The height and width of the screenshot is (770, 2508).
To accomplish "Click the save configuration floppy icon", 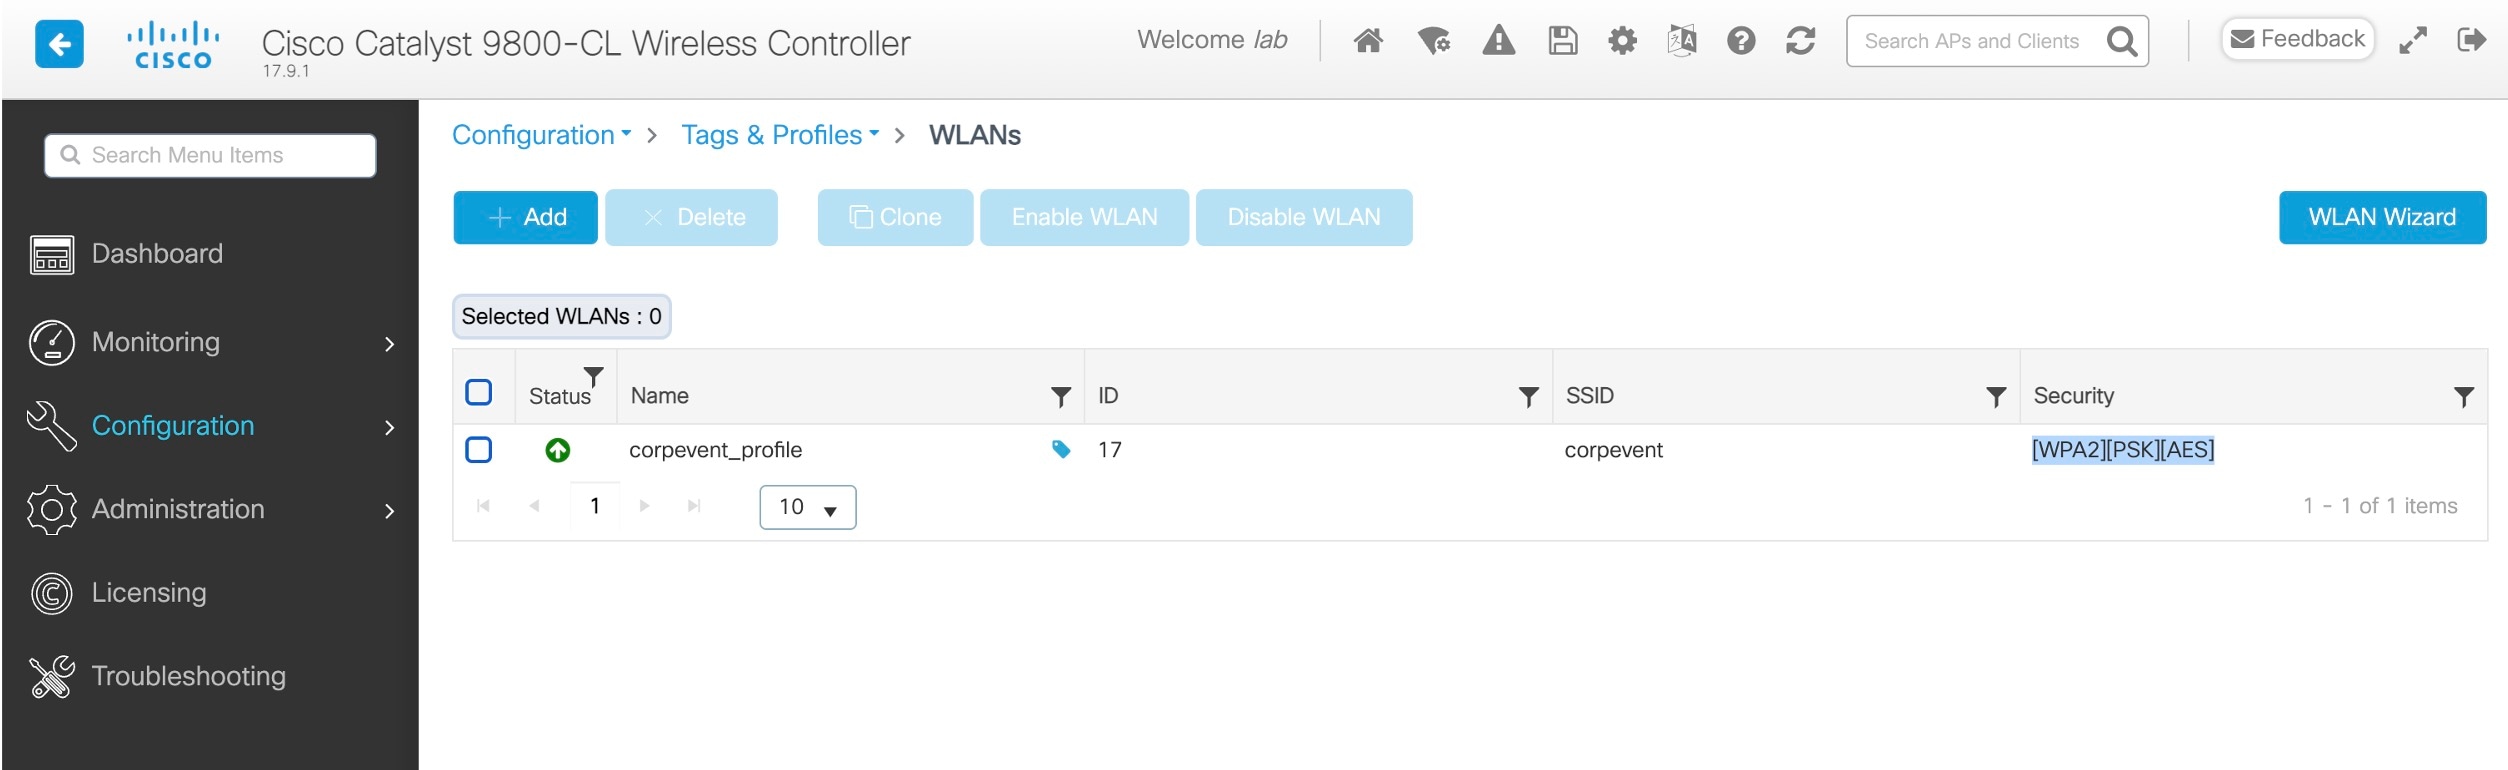I will coord(1562,41).
